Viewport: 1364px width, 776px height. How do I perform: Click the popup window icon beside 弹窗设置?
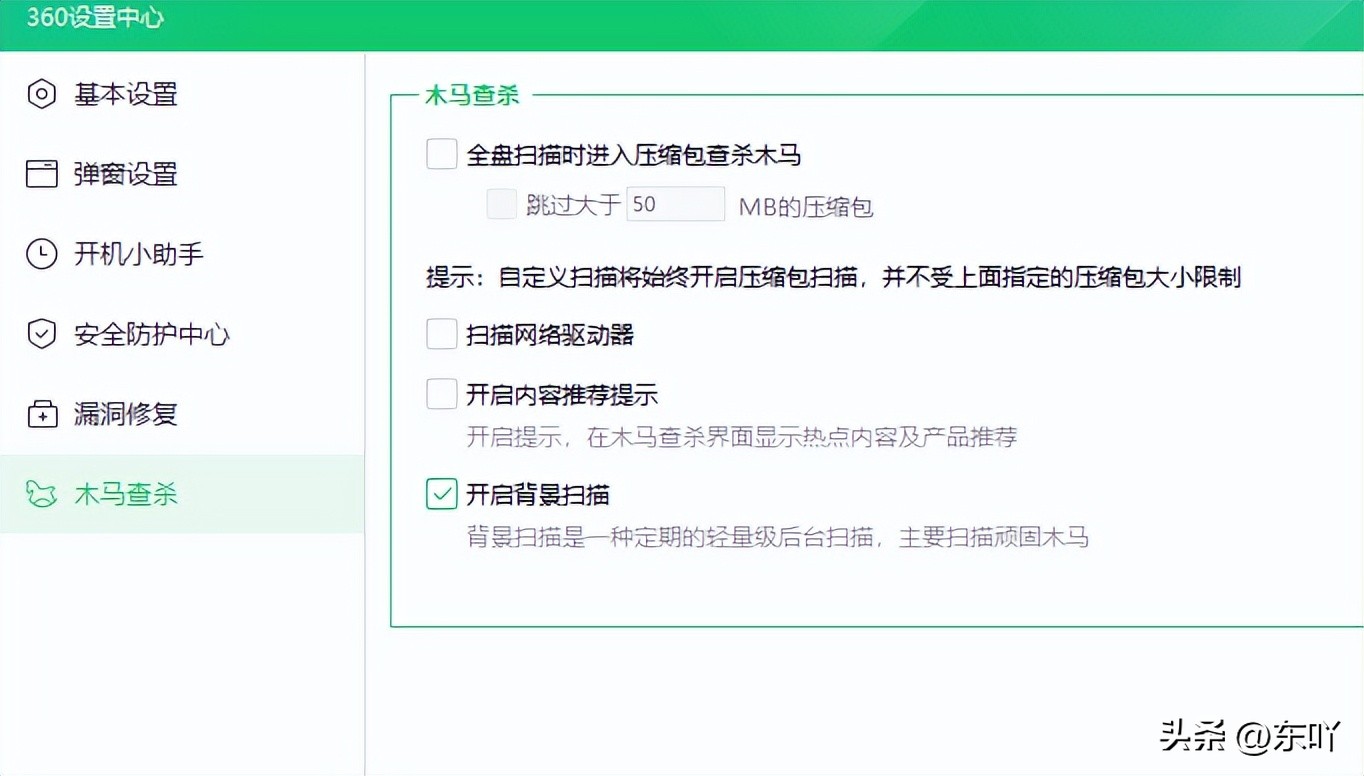(x=41, y=174)
